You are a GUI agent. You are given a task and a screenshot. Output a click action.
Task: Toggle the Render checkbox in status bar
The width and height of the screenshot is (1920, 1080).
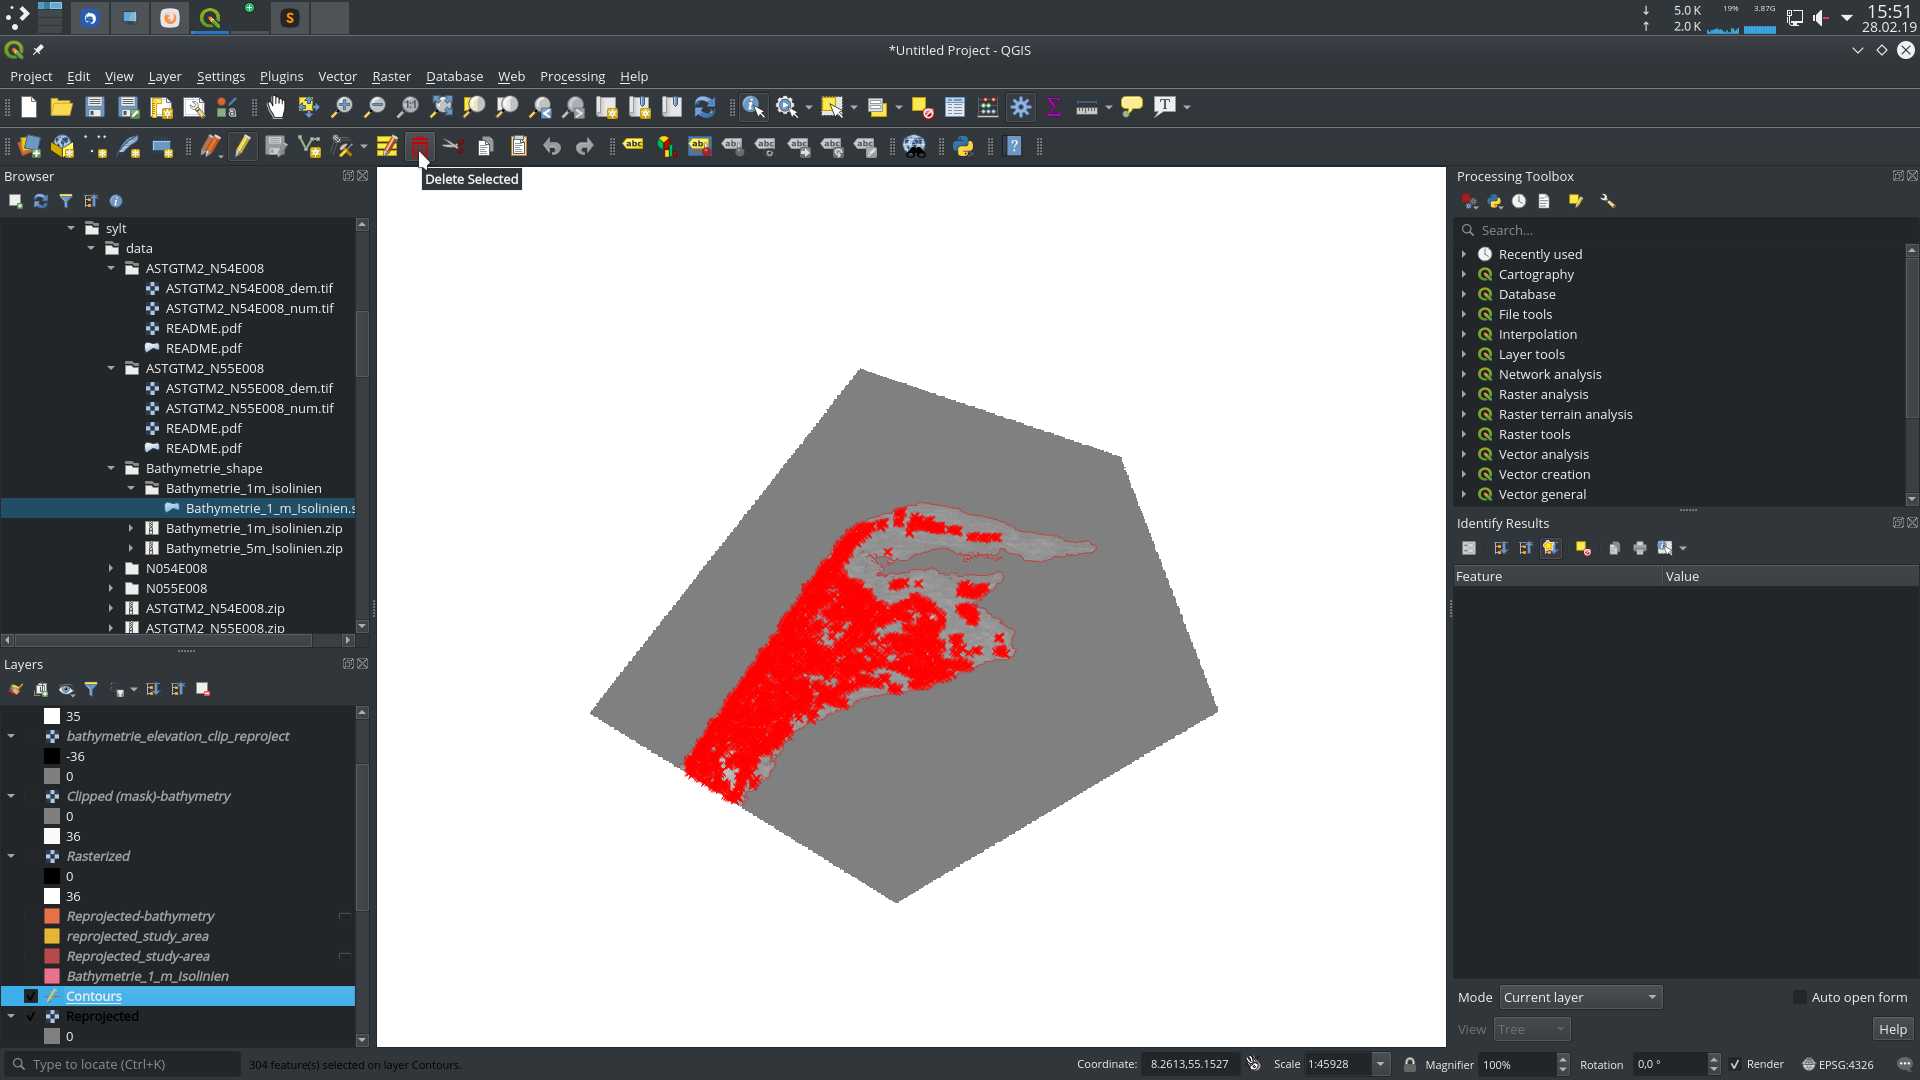1735,1064
